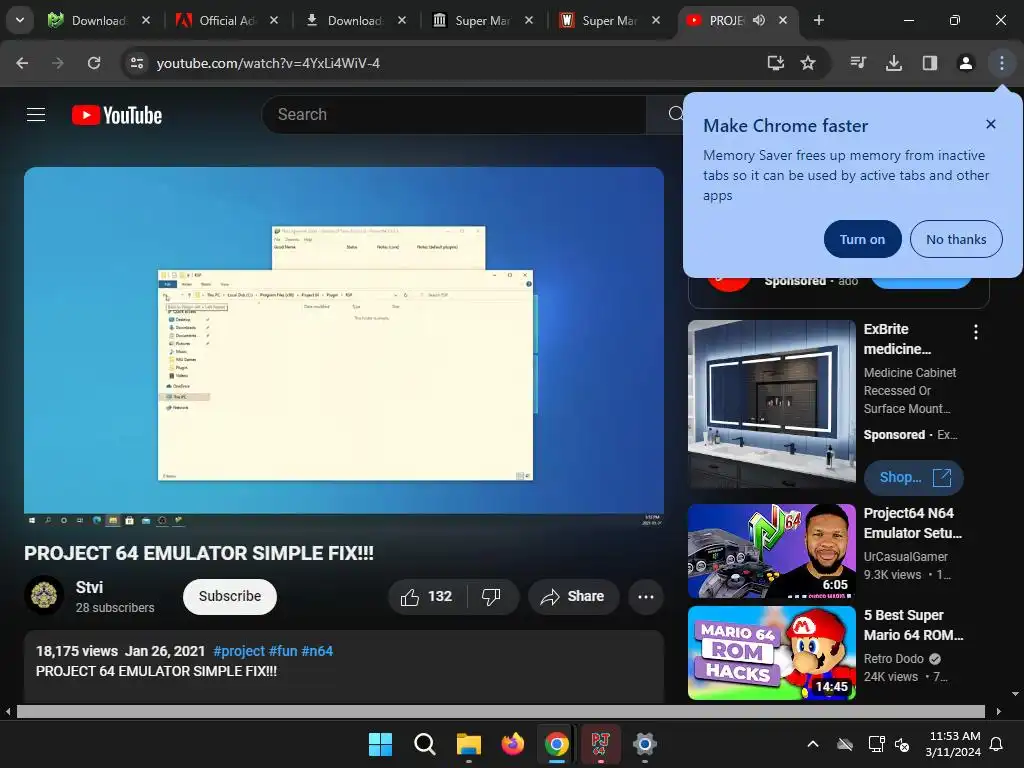
Task: Open the #fun hashtag link
Action: point(283,651)
